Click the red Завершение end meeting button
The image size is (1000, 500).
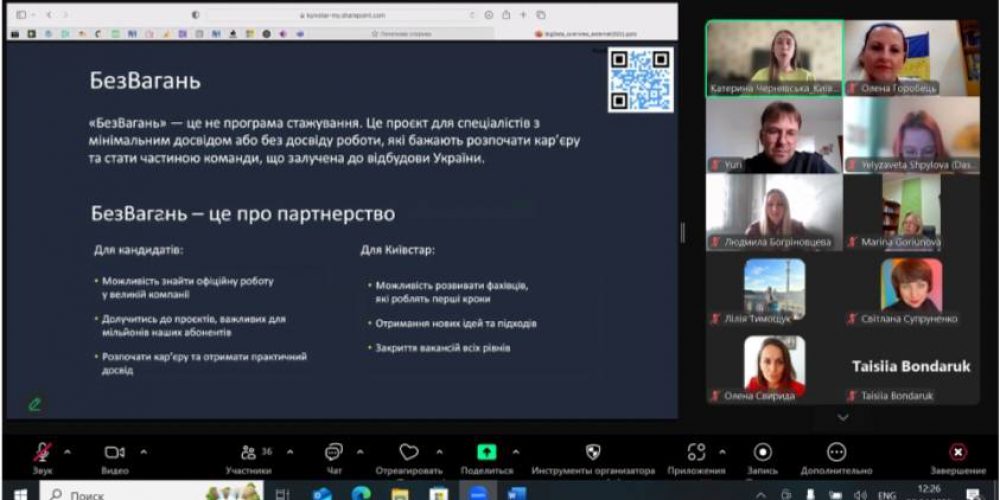coord(957,453)
